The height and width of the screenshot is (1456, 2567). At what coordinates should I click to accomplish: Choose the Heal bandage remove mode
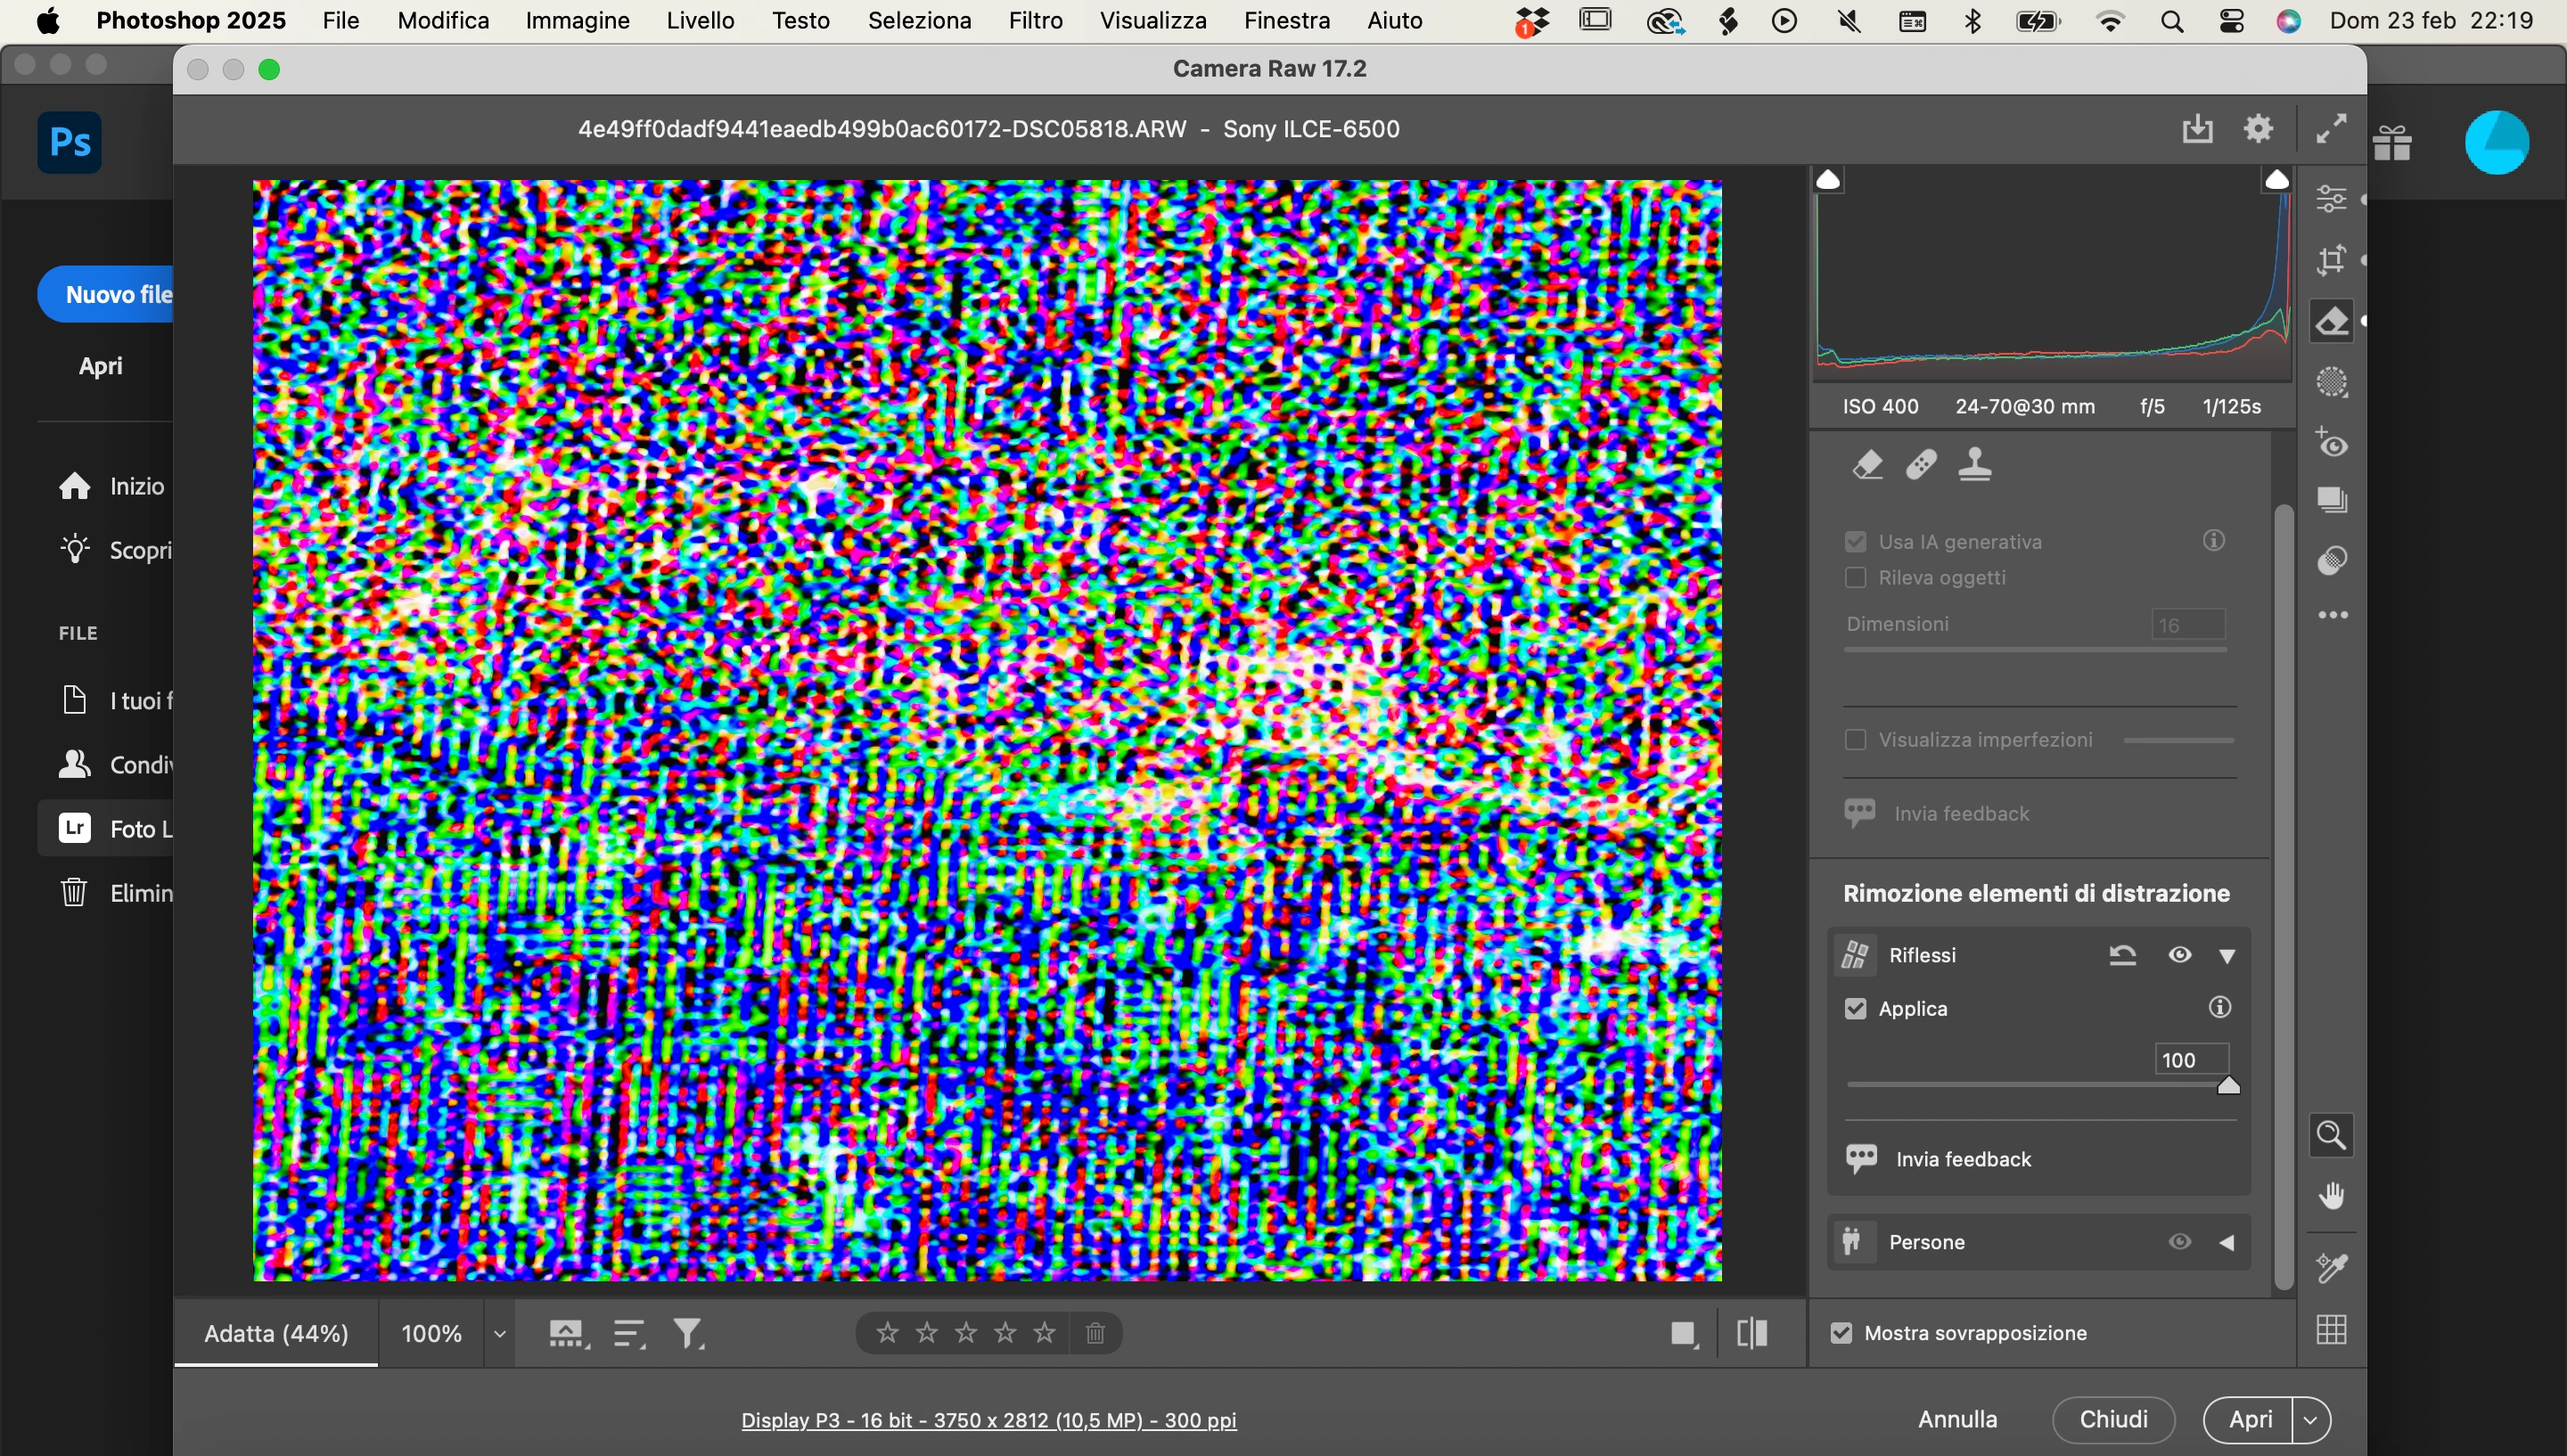(x=1921, y=465)
